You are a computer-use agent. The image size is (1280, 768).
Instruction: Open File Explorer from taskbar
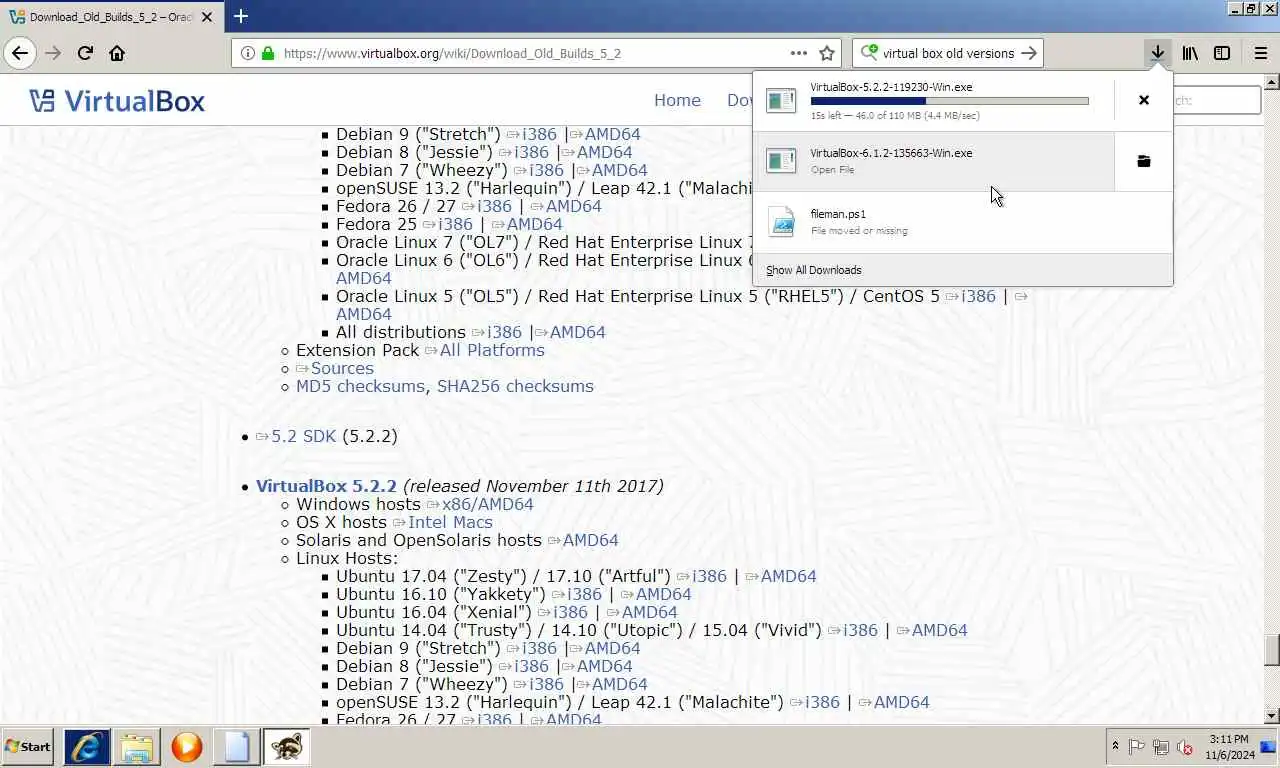pos(137,747)
